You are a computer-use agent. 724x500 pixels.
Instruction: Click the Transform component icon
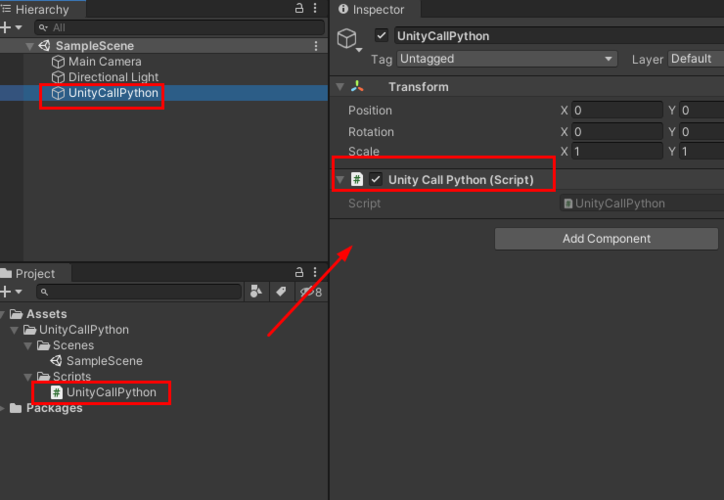(x=357, y=86)
